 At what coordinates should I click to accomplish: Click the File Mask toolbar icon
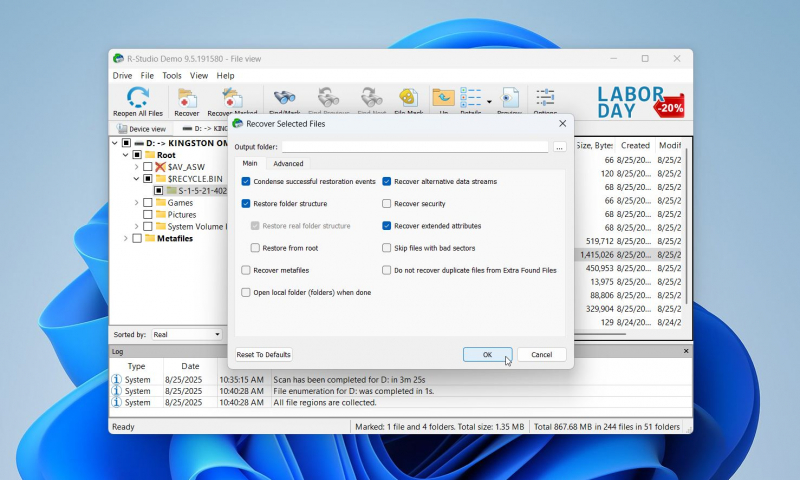(x=409, y=97)
